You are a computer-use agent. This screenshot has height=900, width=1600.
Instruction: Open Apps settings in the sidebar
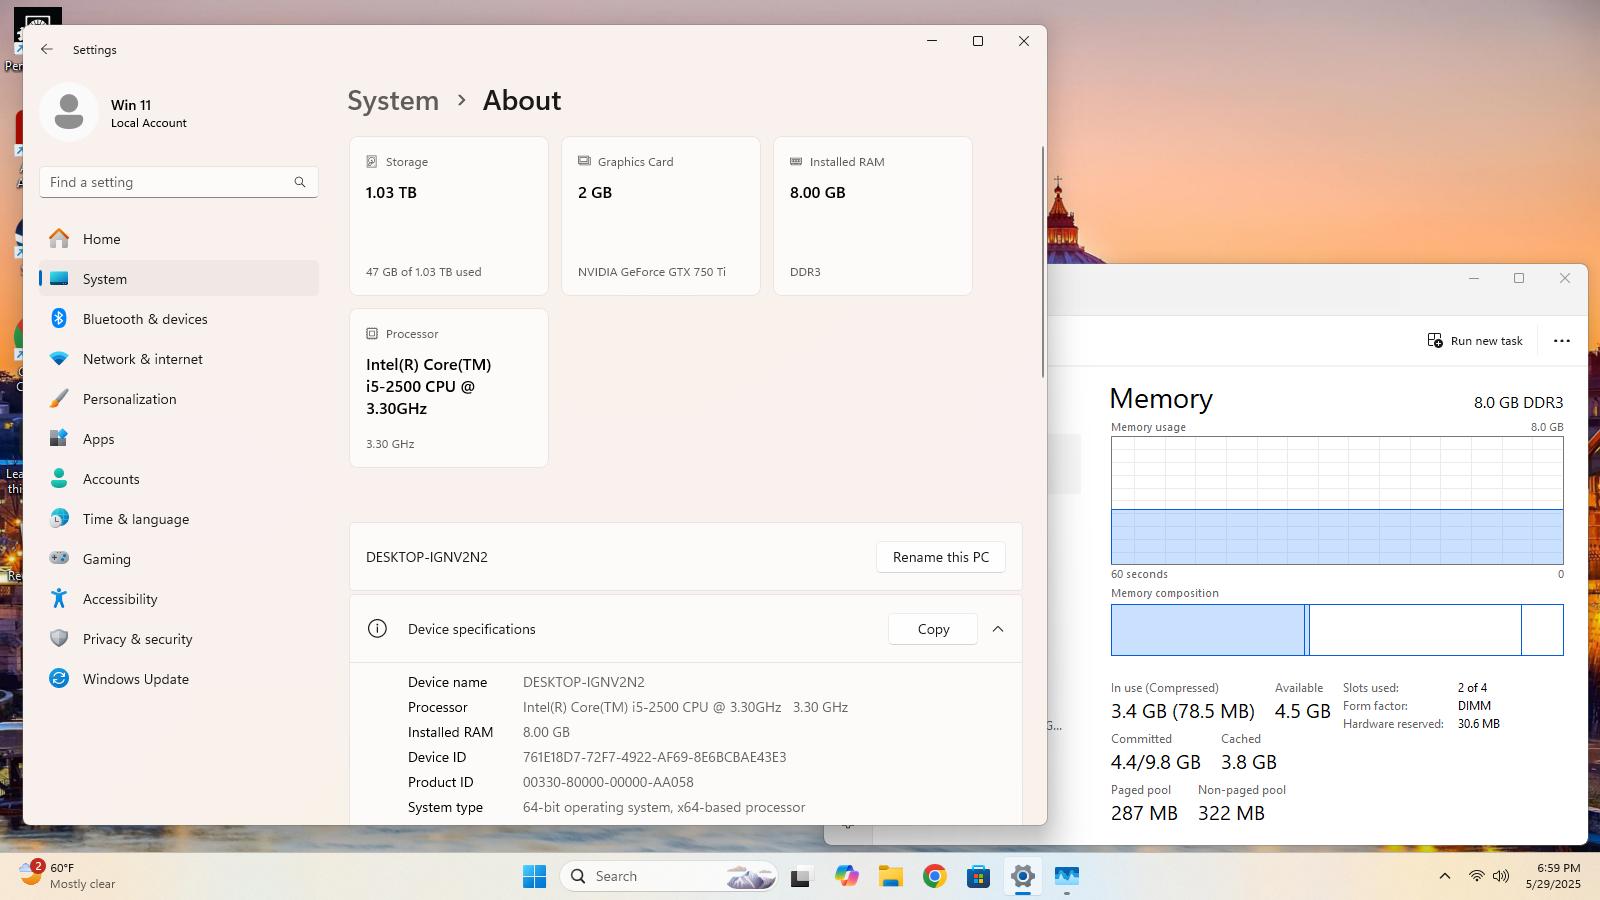(179, 439)
